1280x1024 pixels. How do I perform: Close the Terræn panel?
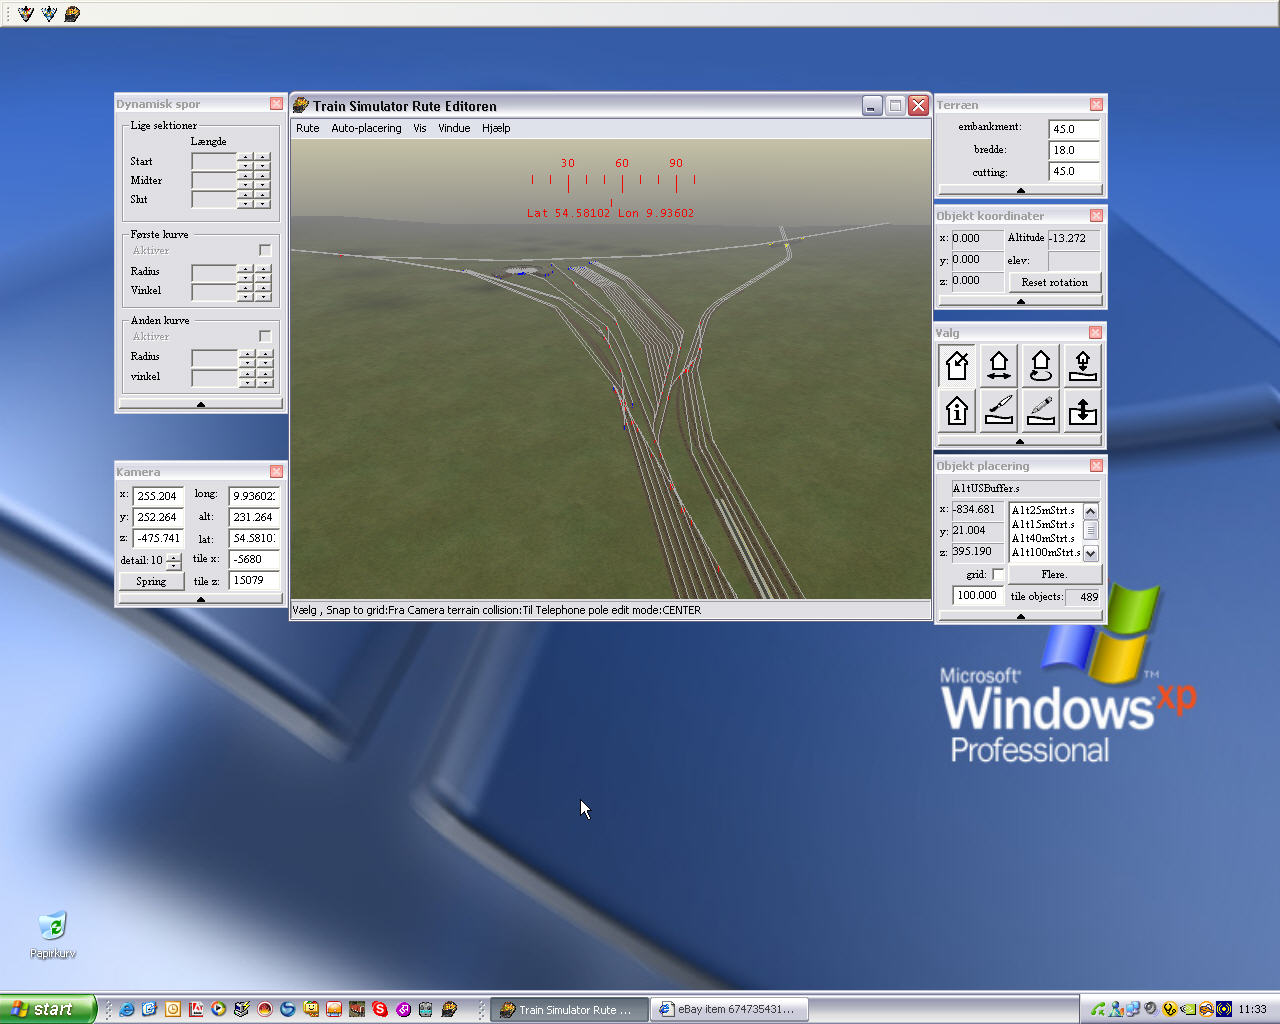tap(1096, 105)
